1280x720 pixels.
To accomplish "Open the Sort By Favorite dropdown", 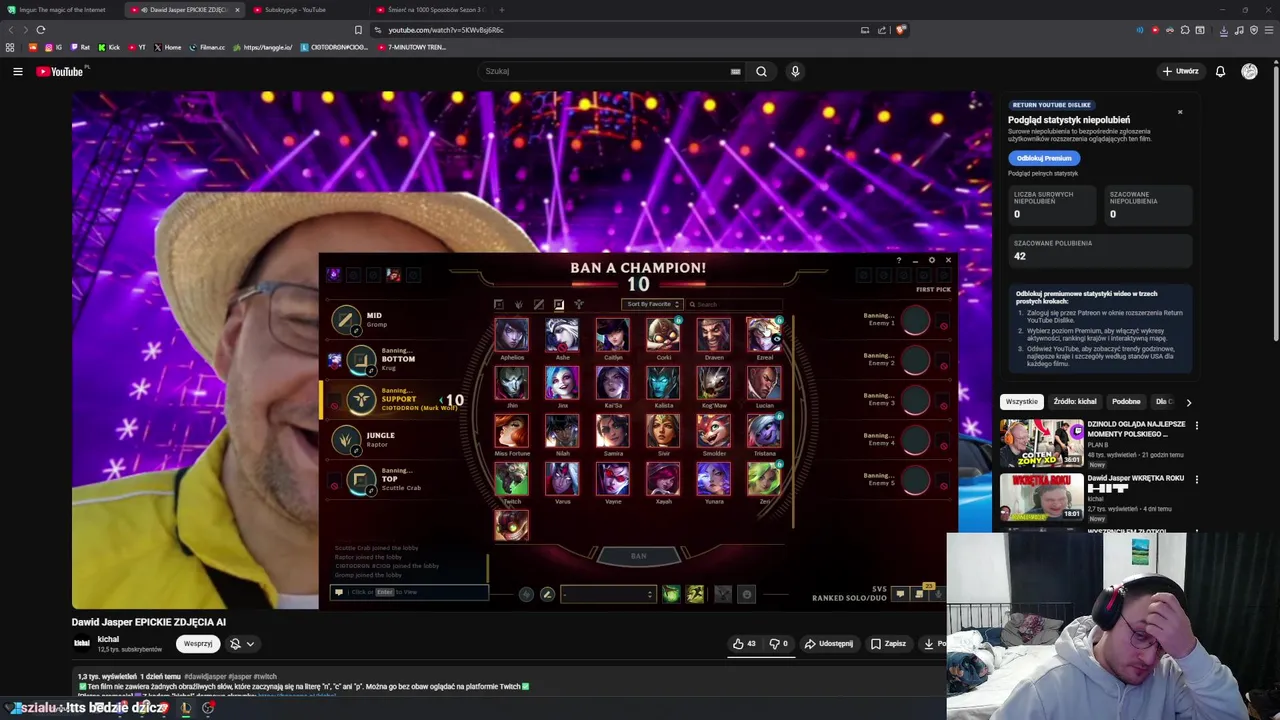I will tap(652, 304).
